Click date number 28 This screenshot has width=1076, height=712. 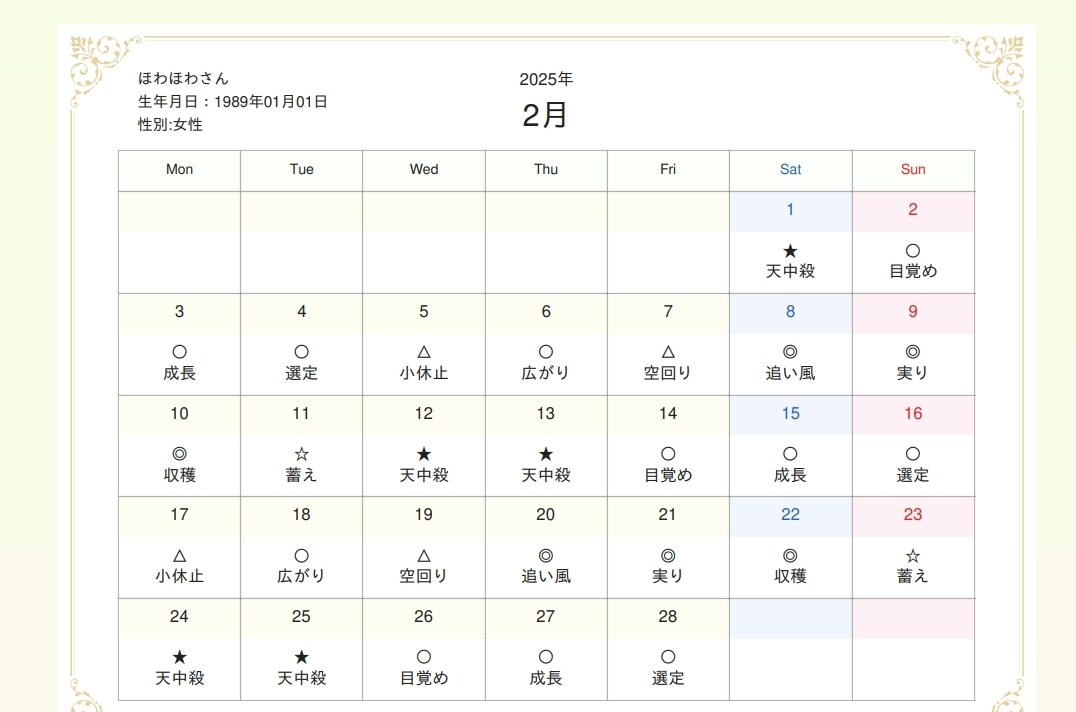pyautogui.click(x=668, y=617)
